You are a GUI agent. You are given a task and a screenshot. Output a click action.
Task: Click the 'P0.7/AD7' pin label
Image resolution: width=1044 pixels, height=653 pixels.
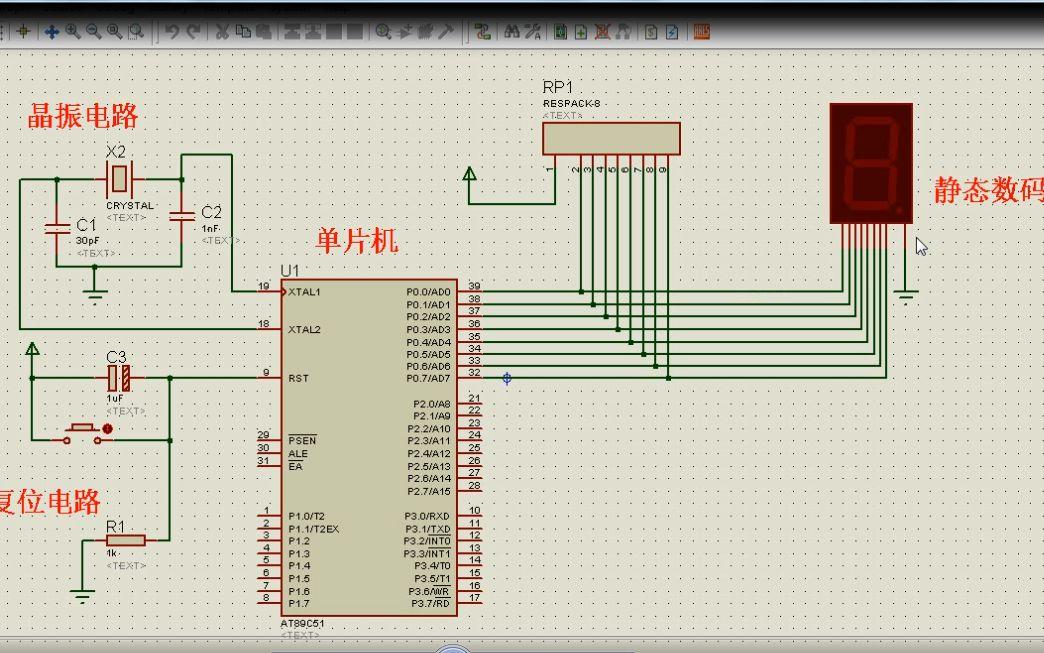point(428,378)
